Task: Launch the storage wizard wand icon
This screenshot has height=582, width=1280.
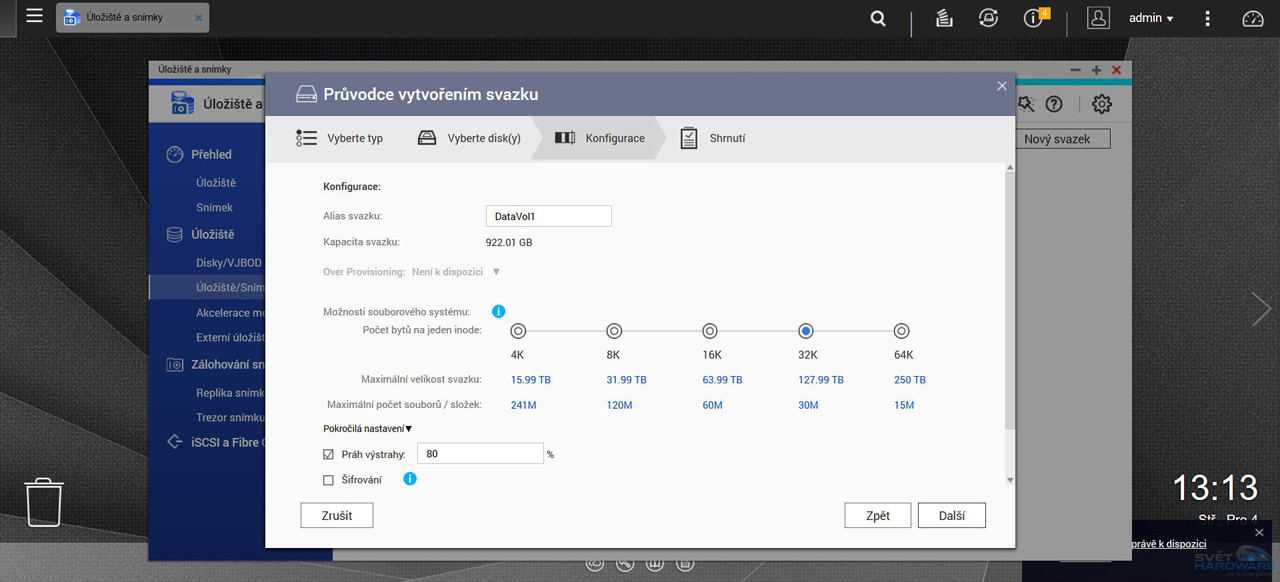Action: click(x=1025, y=103)
